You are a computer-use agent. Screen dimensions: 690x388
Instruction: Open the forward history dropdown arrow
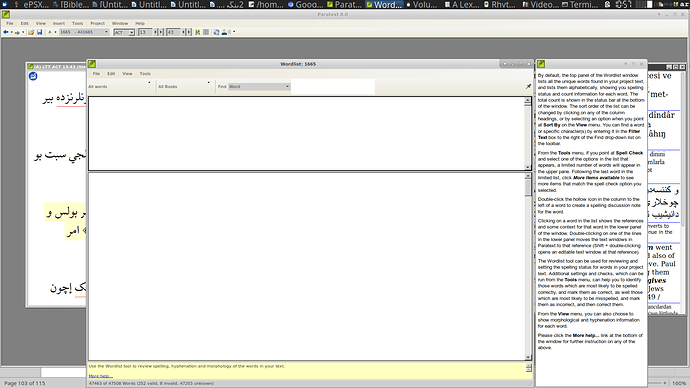tap(23, 32)
